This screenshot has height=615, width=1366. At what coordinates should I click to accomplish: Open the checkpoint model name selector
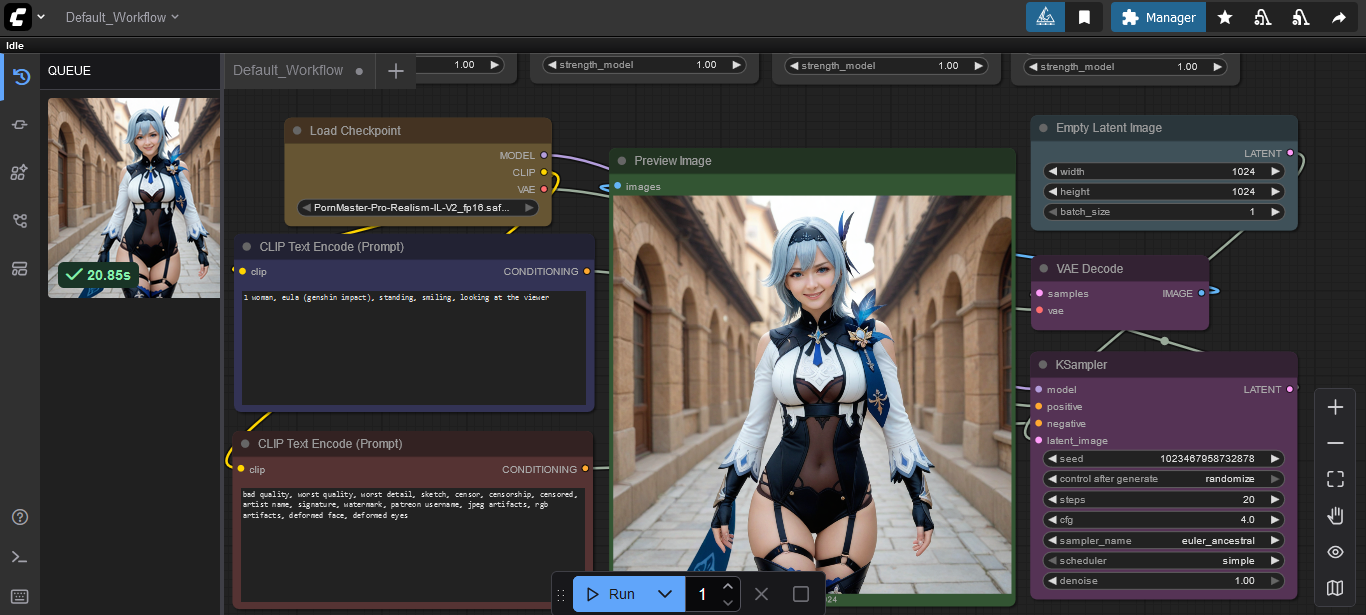point(418,208)
